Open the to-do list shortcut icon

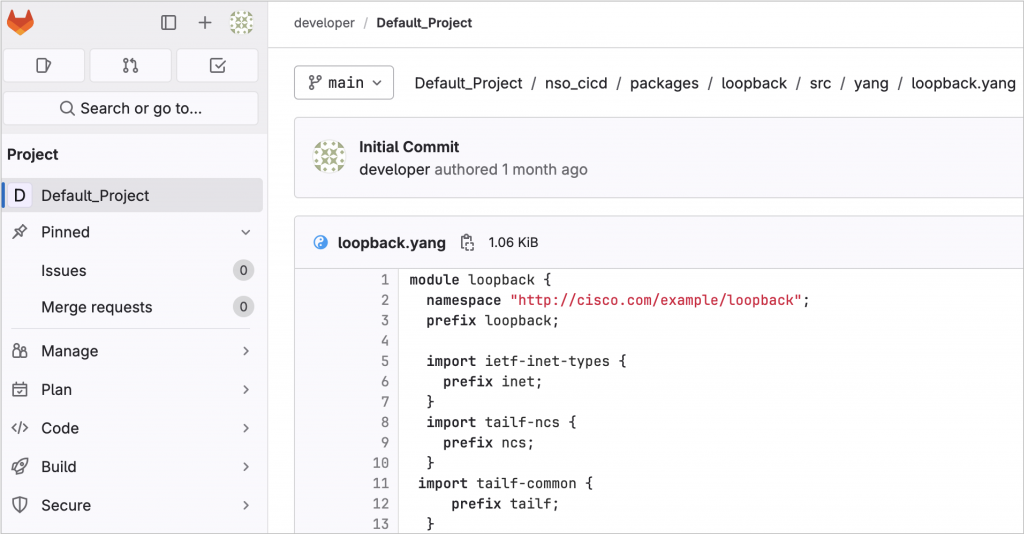(x=217, y=65)
